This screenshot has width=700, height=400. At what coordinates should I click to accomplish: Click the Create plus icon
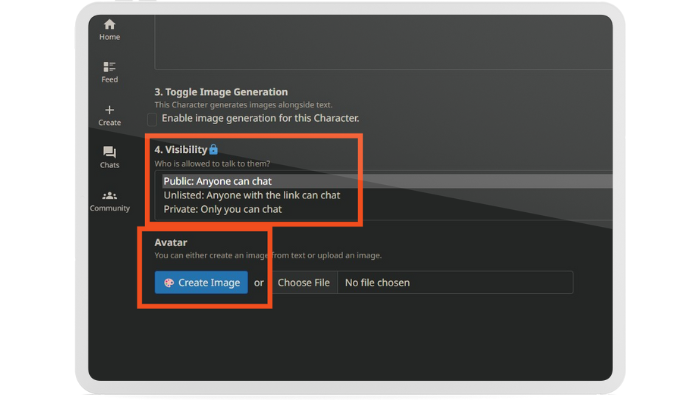(109, 110)
